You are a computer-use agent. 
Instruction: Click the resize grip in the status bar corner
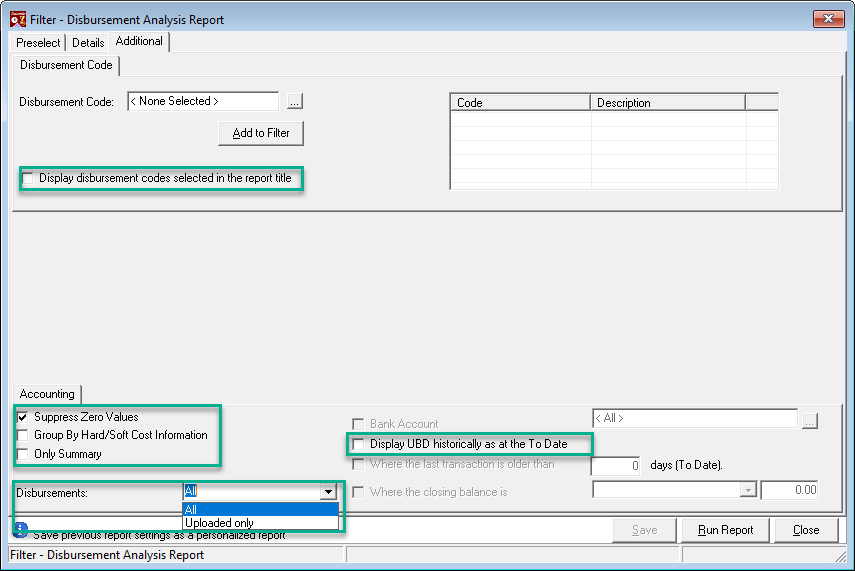click(840, 556)
